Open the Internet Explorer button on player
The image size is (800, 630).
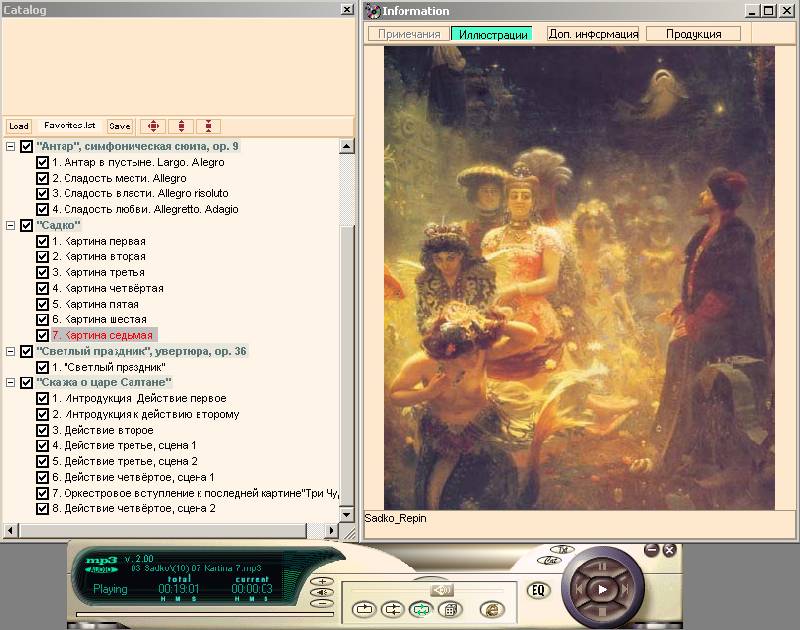pos(492,609)
